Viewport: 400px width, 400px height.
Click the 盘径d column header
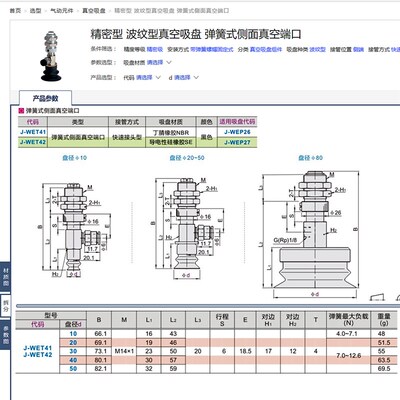(73, 324)
